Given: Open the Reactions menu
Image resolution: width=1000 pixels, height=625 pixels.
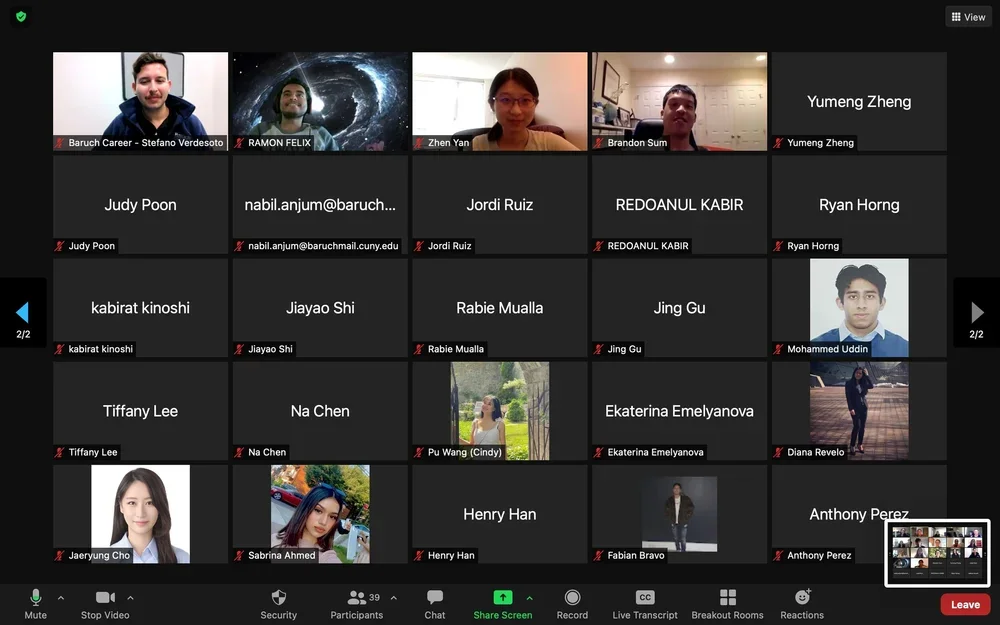Looking at the screenshot, I should [802, 604].
